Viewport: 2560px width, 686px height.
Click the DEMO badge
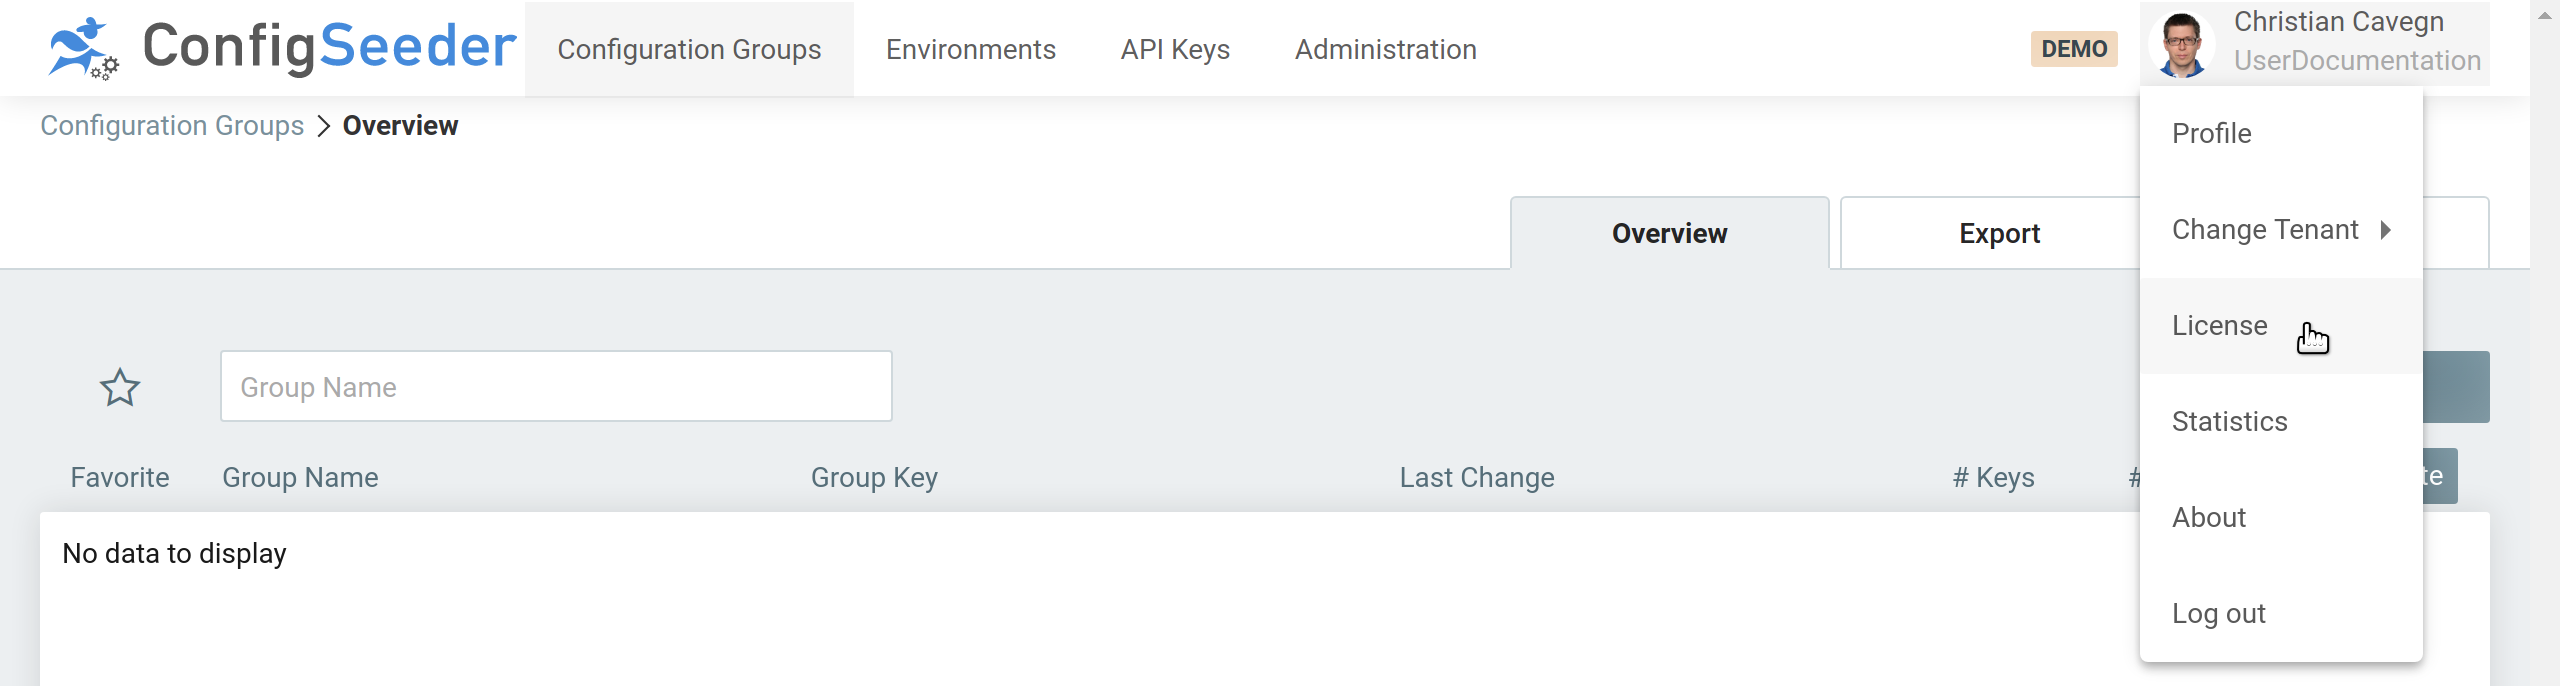[x=2074, y=49]
